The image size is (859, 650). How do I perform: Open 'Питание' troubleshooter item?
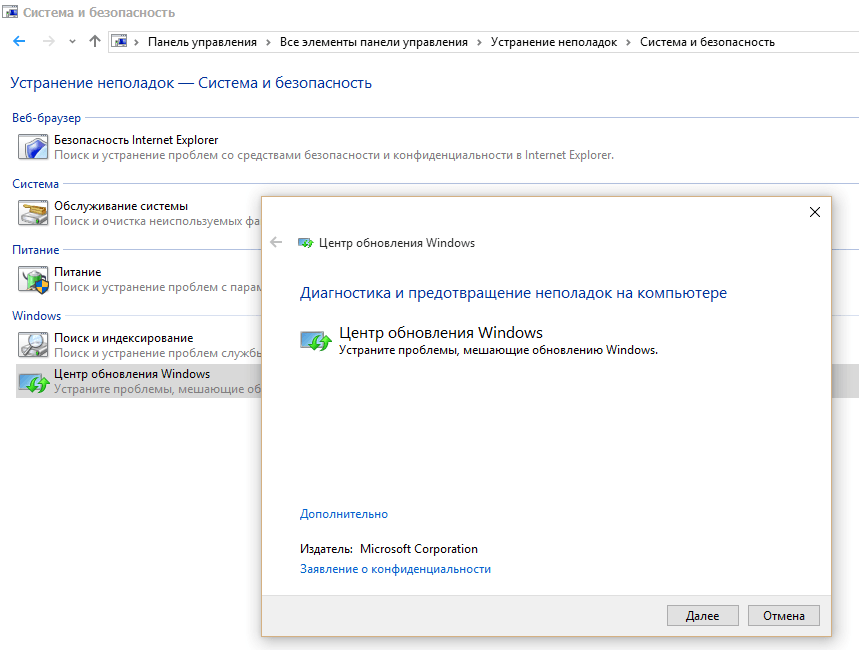point(78,272)
